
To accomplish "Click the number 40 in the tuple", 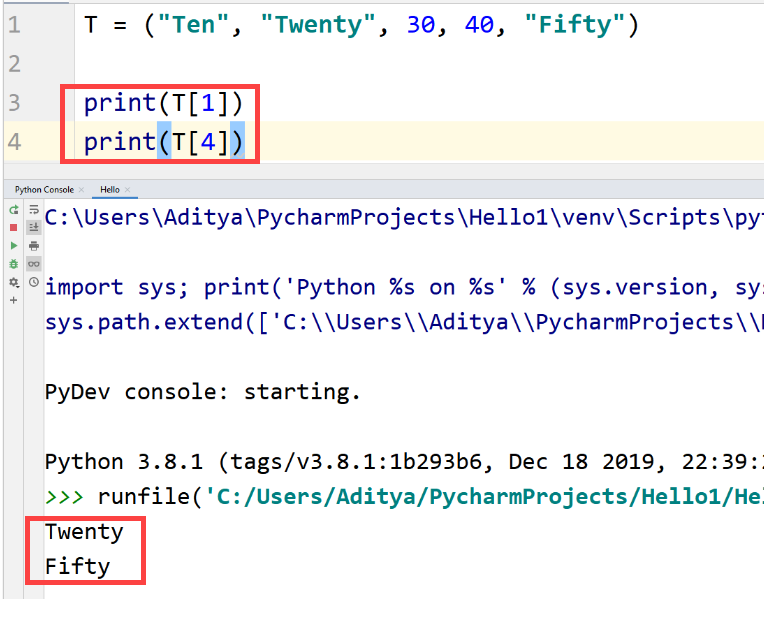I will (479, 24).
